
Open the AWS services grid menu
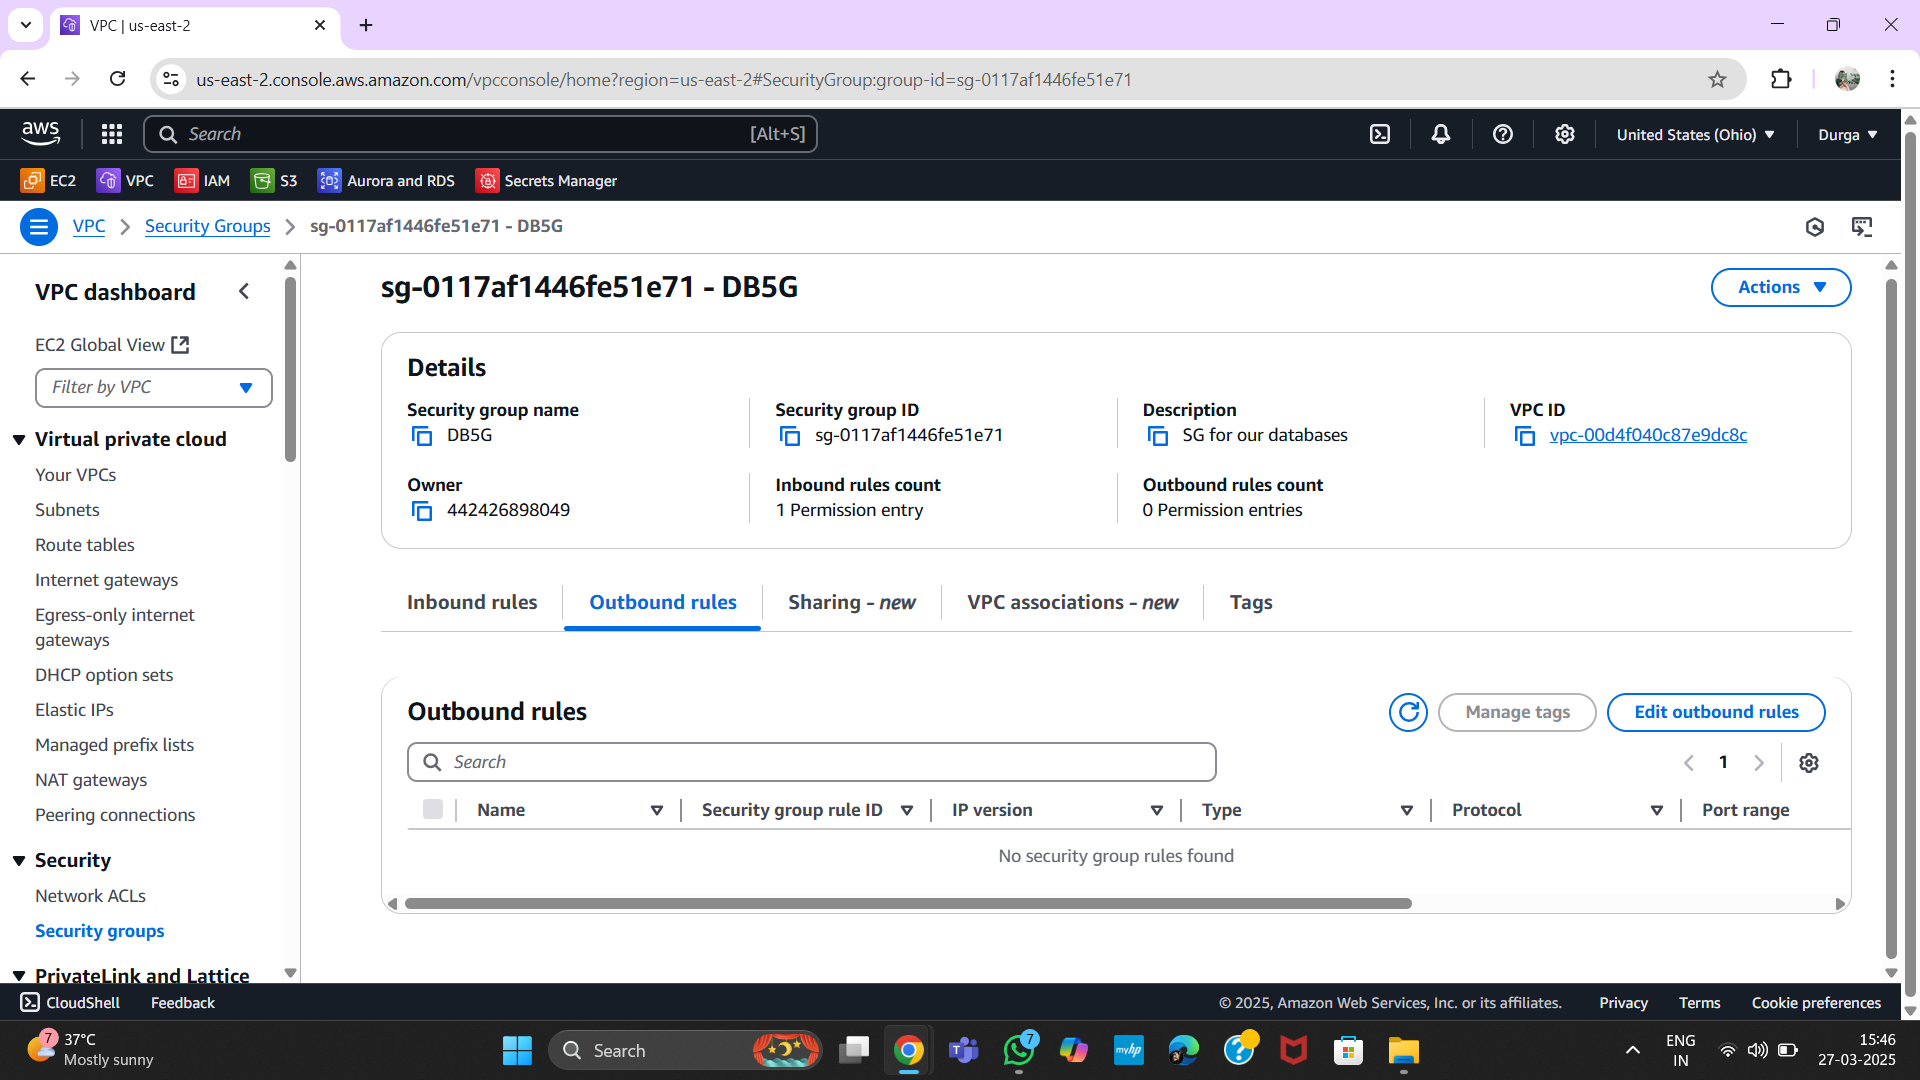pos(112,134)
